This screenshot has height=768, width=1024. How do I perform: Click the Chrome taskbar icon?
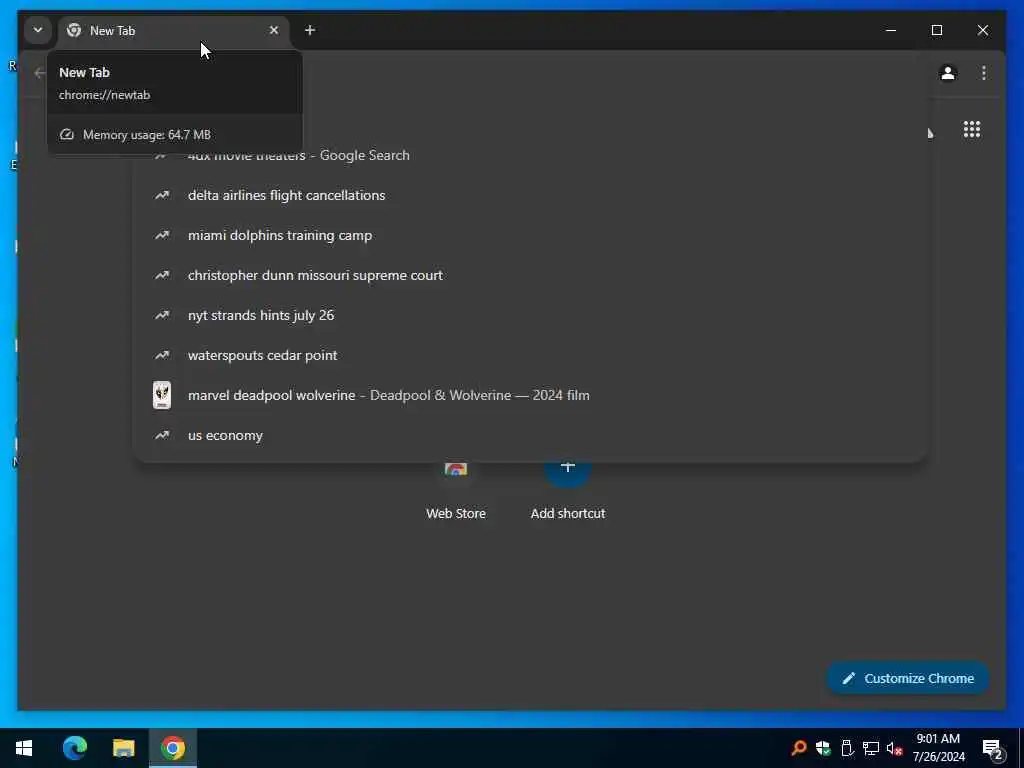(172, 748)
